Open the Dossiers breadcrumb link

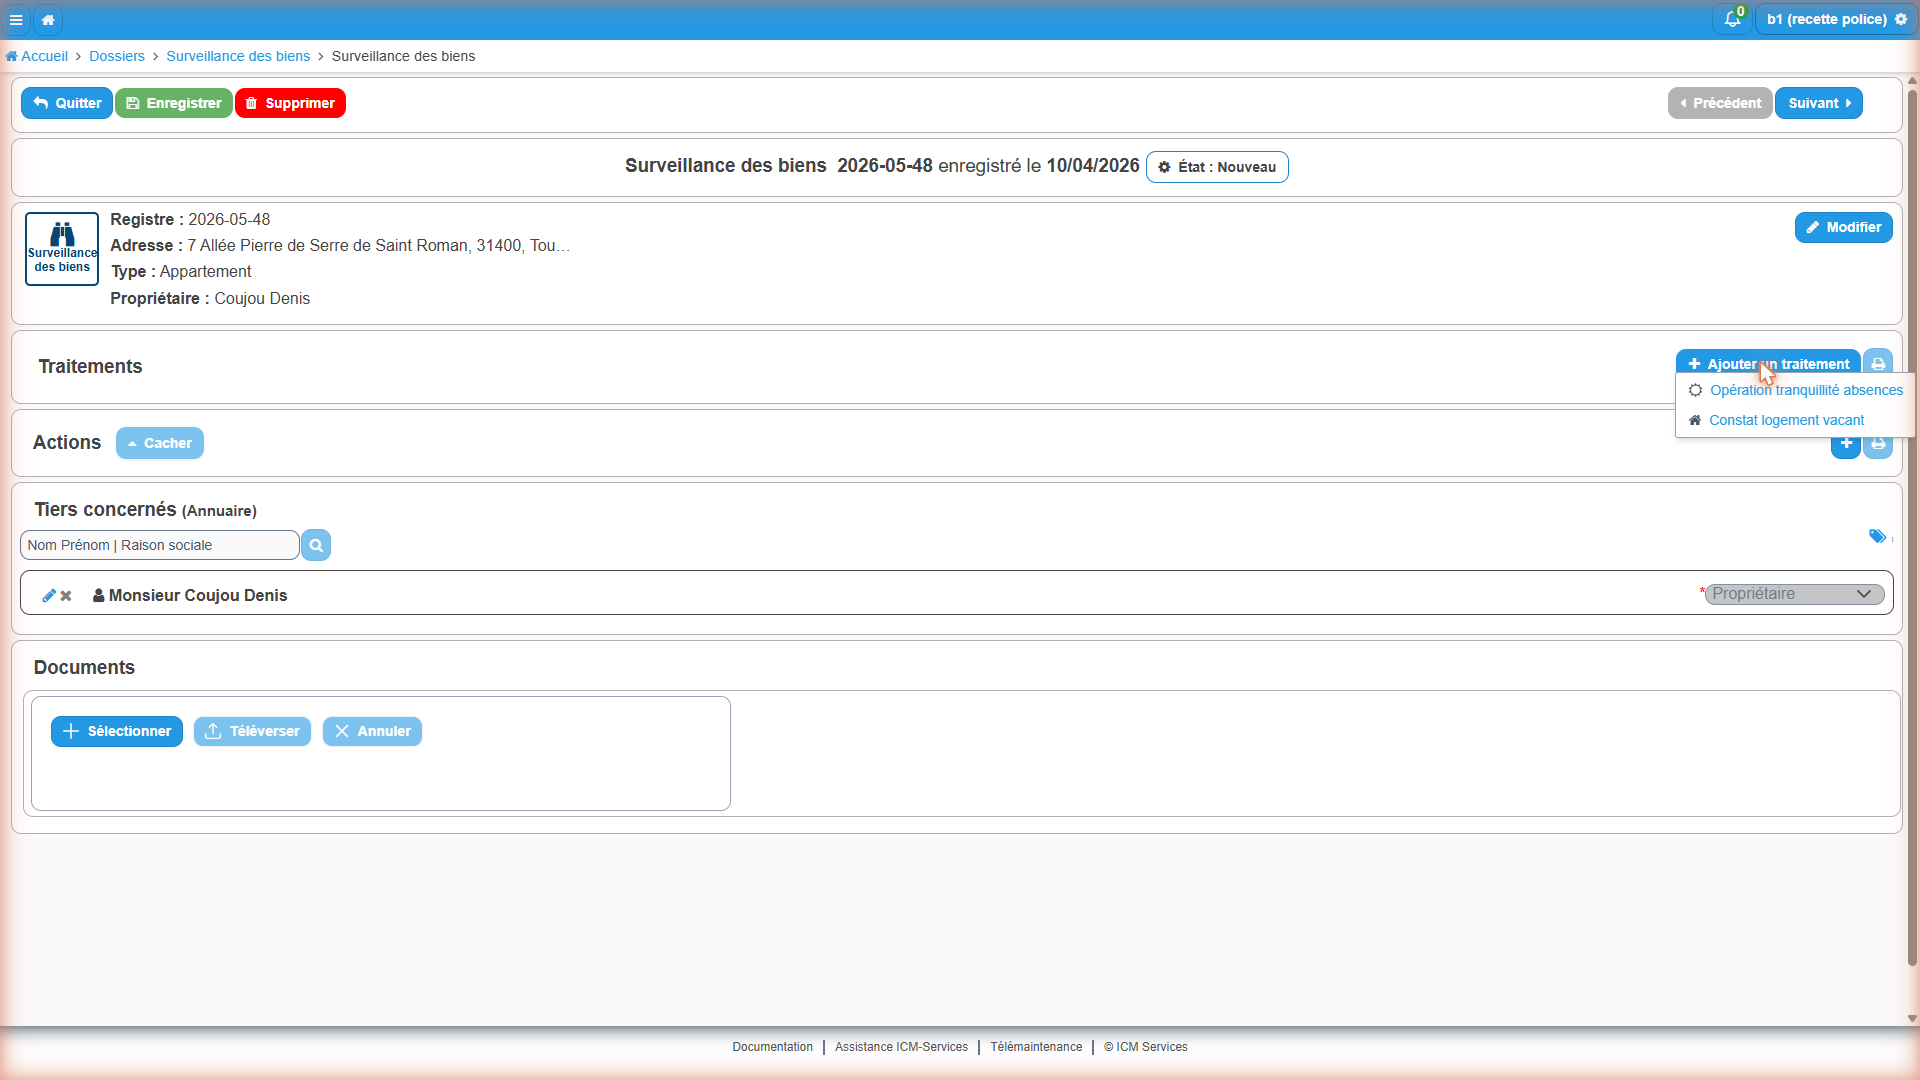click(117, 56)
